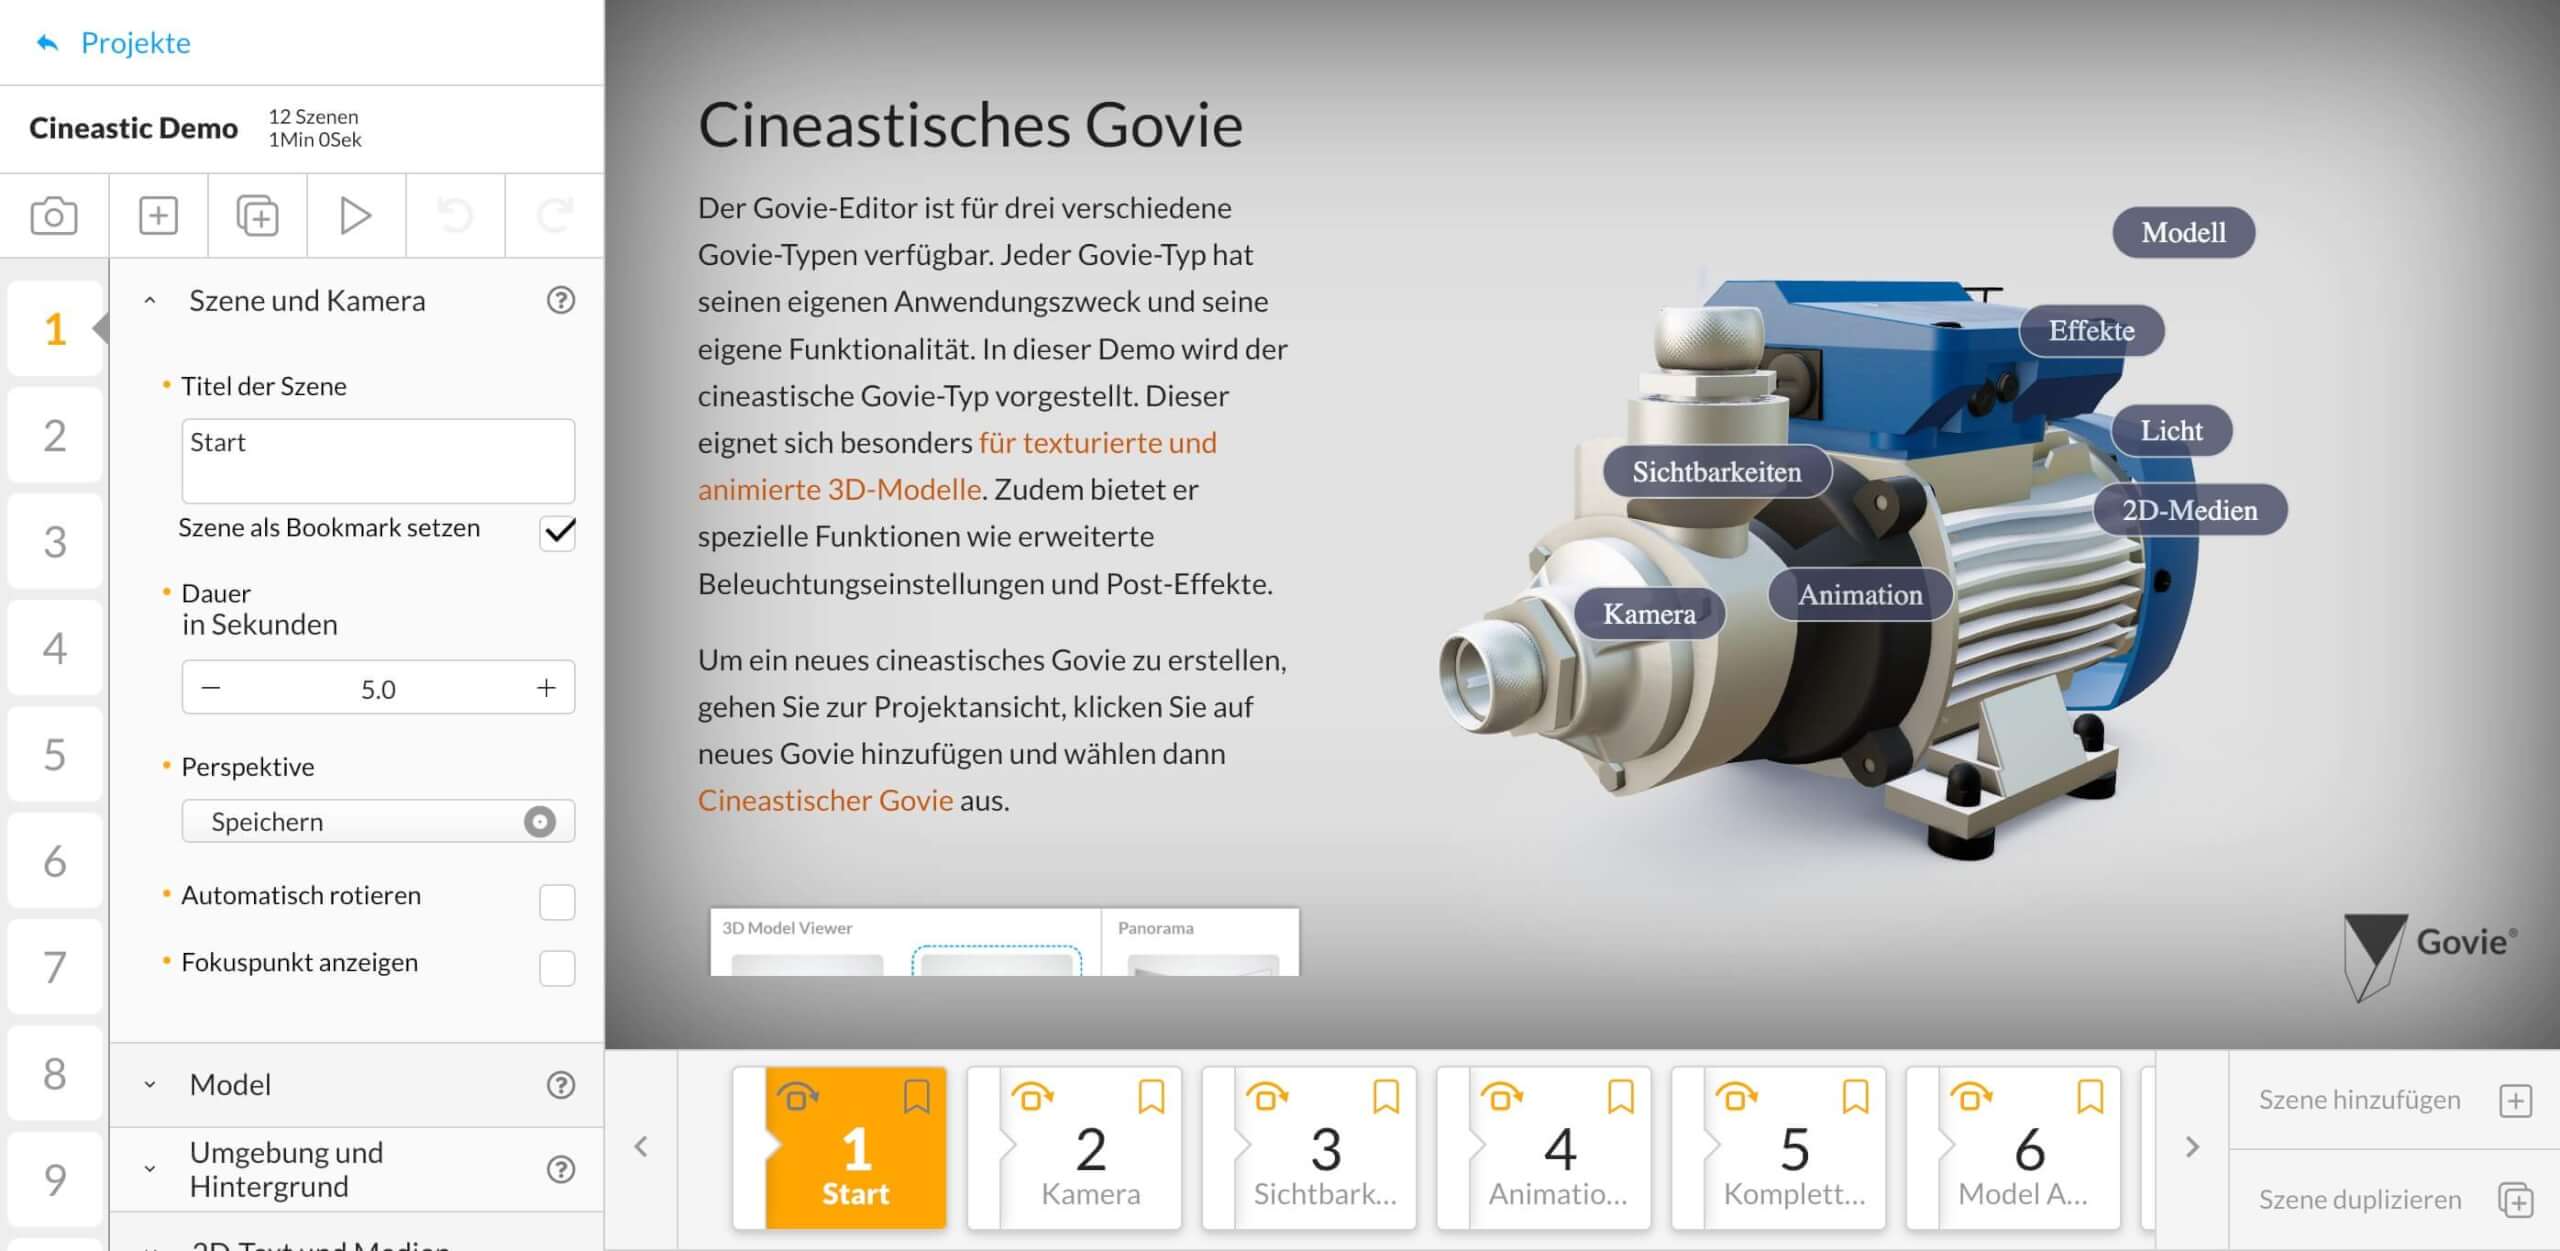Toggle bookmark on timeline scene 1 Start
This screenshot has height=1251, width=2560.
tap(916, 1097)
